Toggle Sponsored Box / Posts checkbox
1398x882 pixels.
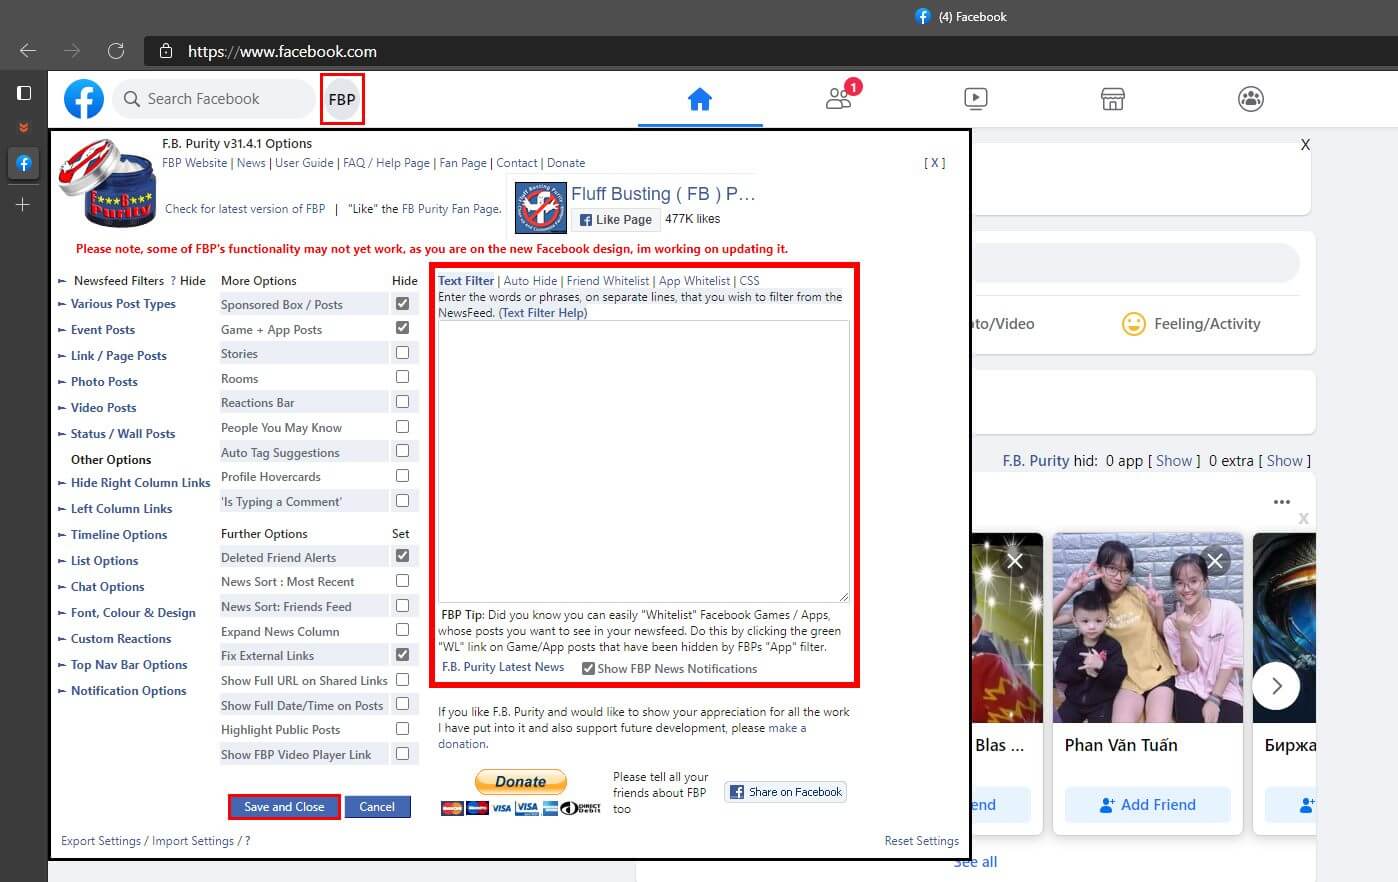coord(402,303)
